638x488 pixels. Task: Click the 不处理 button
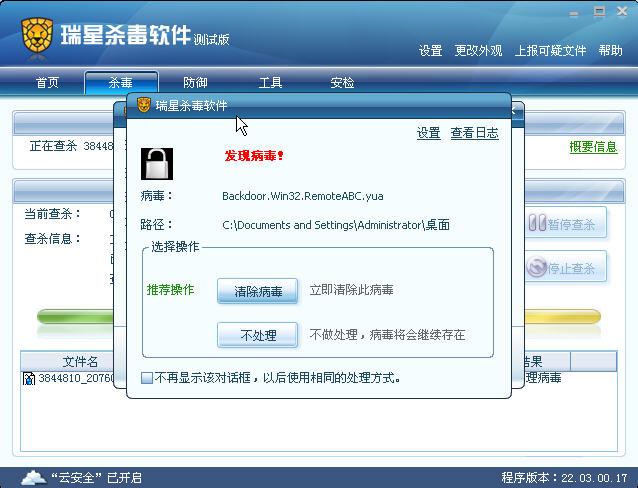point(258,335)
